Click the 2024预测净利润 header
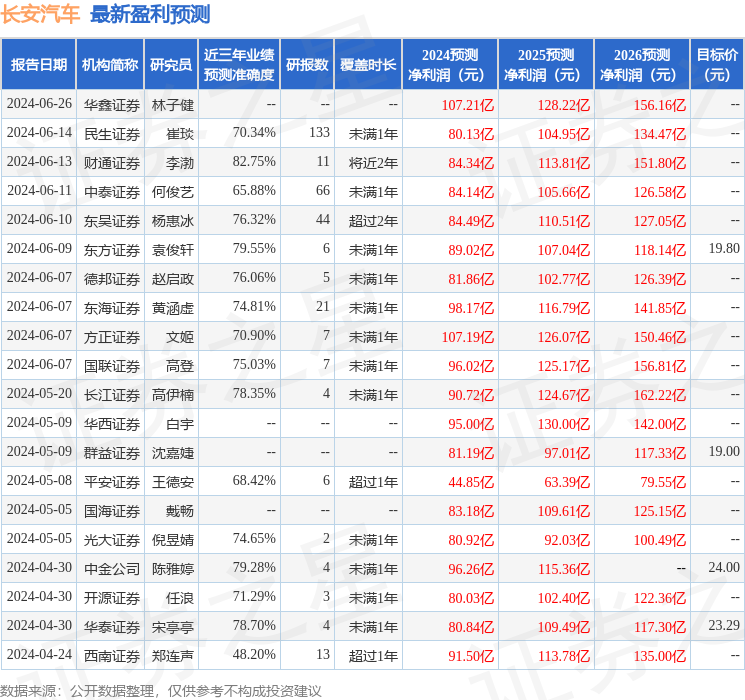This screenshot has height=700, width=745. coord(450,65)
